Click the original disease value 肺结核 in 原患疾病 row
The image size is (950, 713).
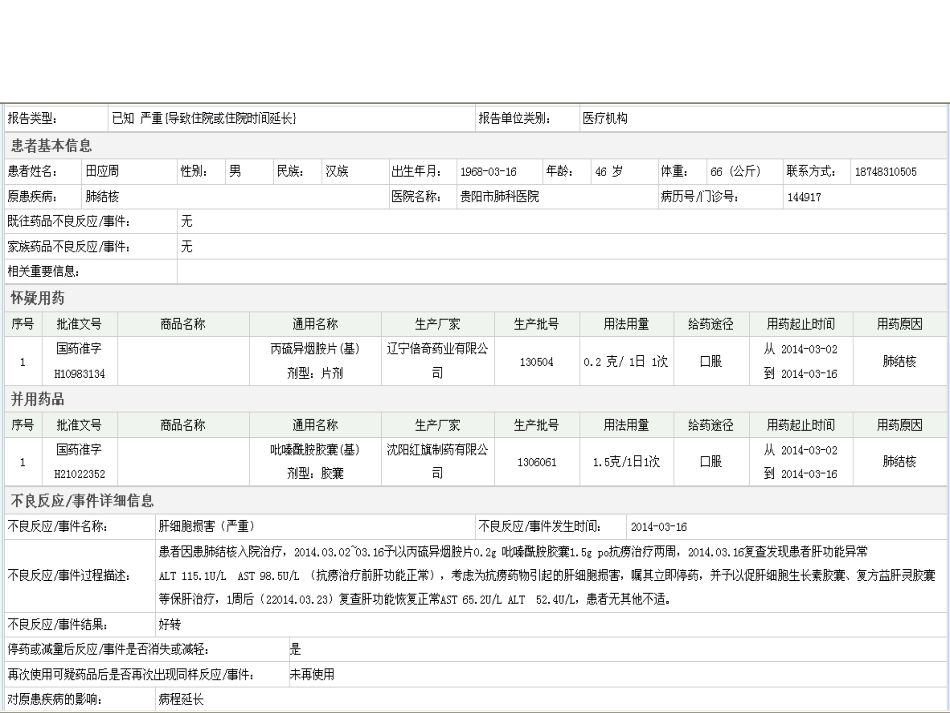coord(102,196)
